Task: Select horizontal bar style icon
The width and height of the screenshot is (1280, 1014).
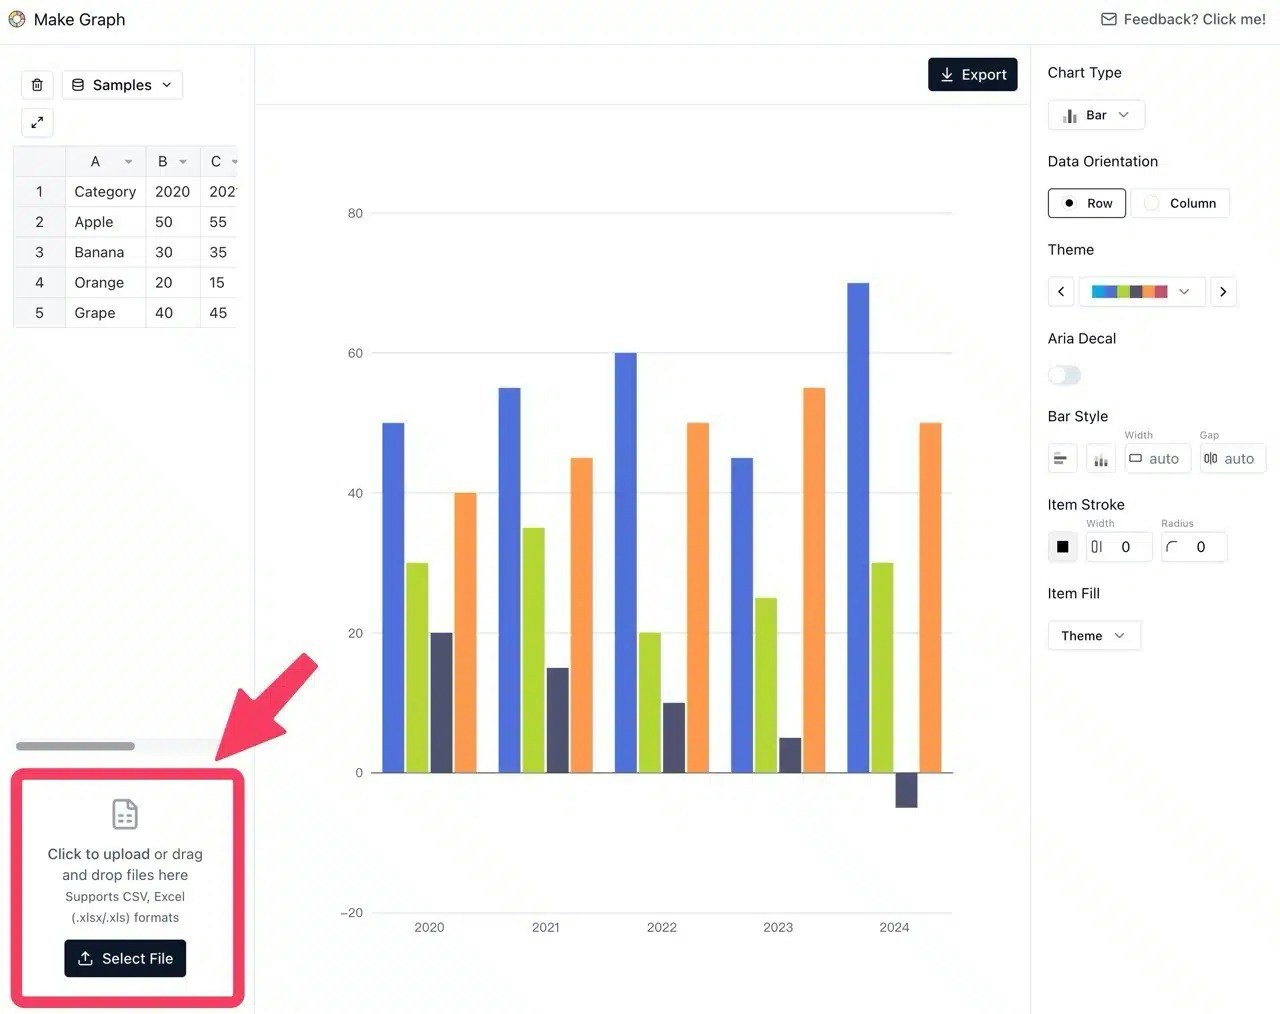Action: 1061,459
